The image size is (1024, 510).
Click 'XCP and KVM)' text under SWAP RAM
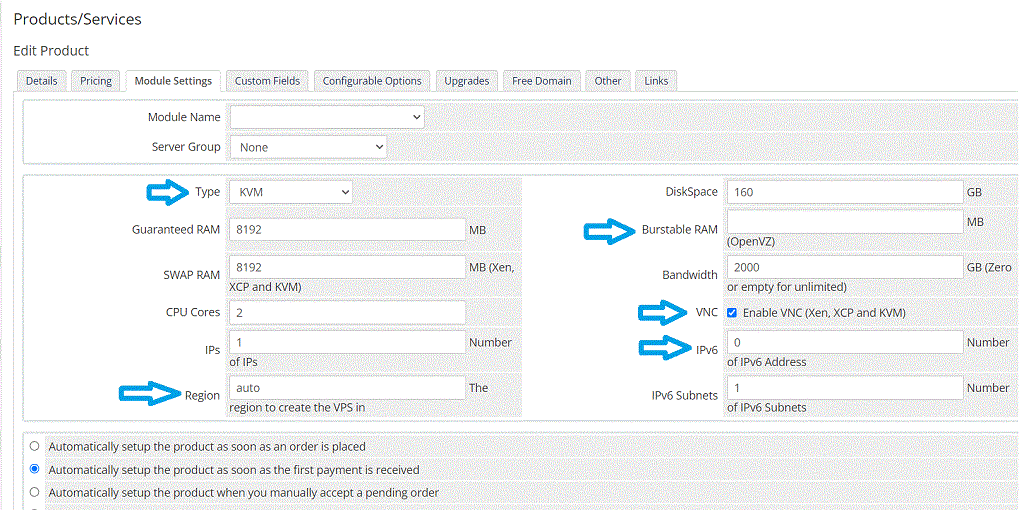265,287
